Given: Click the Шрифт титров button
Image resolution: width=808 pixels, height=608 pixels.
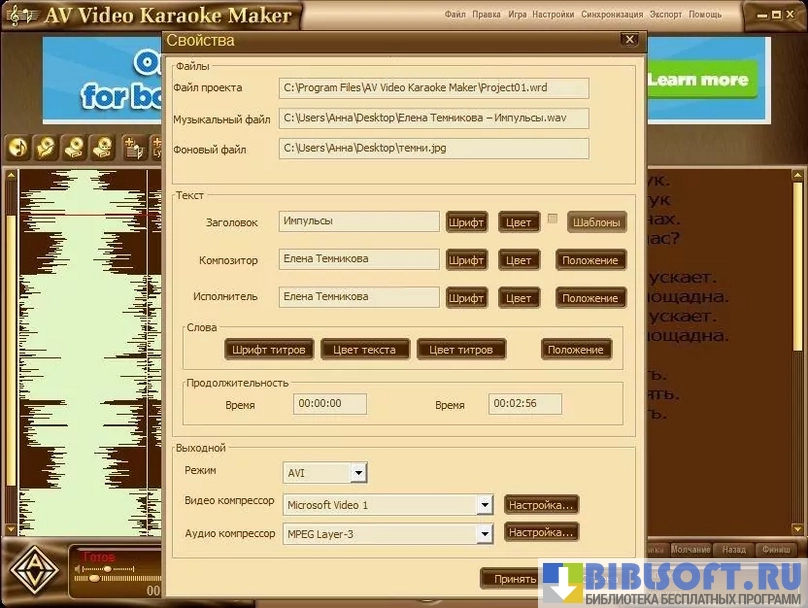Looking at the screenshot, I should [269, 349].
